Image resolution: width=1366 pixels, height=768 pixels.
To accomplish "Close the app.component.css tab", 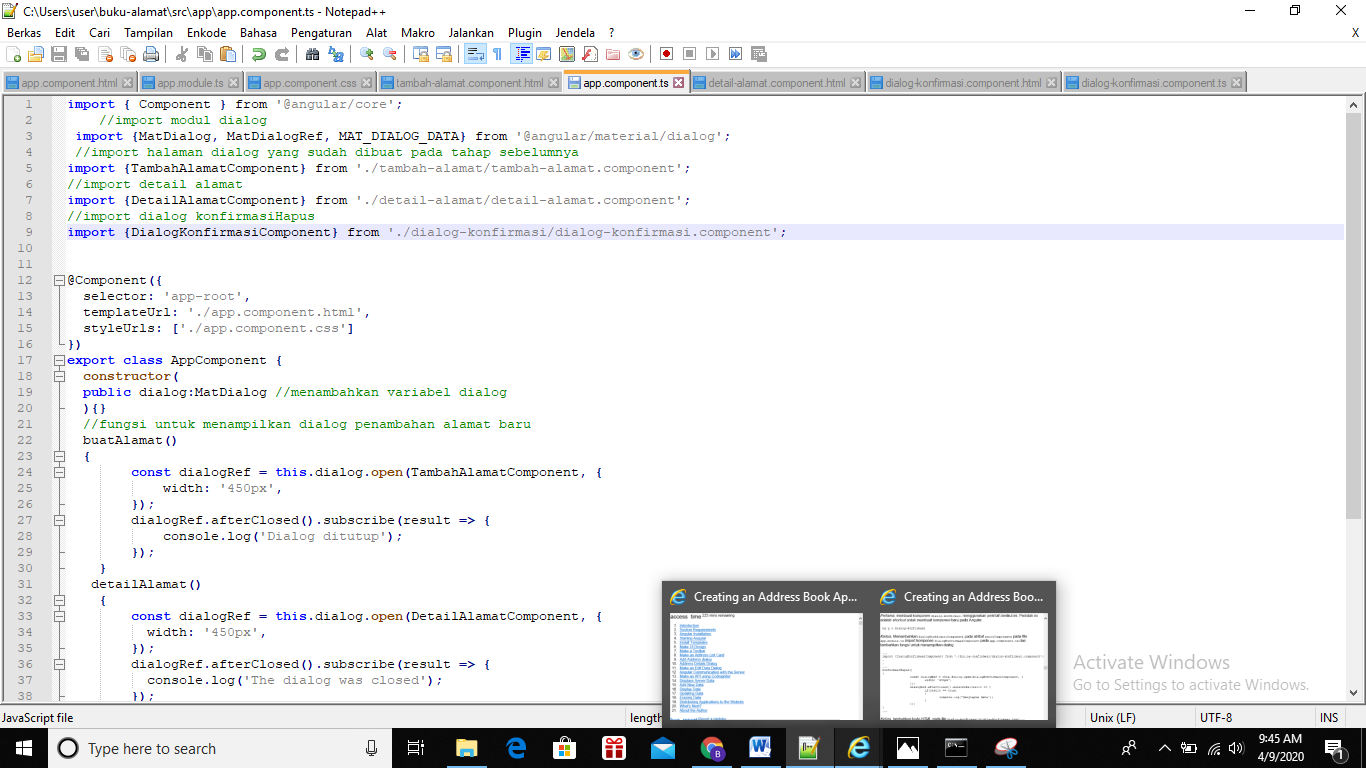I will [x=367, y=83].
